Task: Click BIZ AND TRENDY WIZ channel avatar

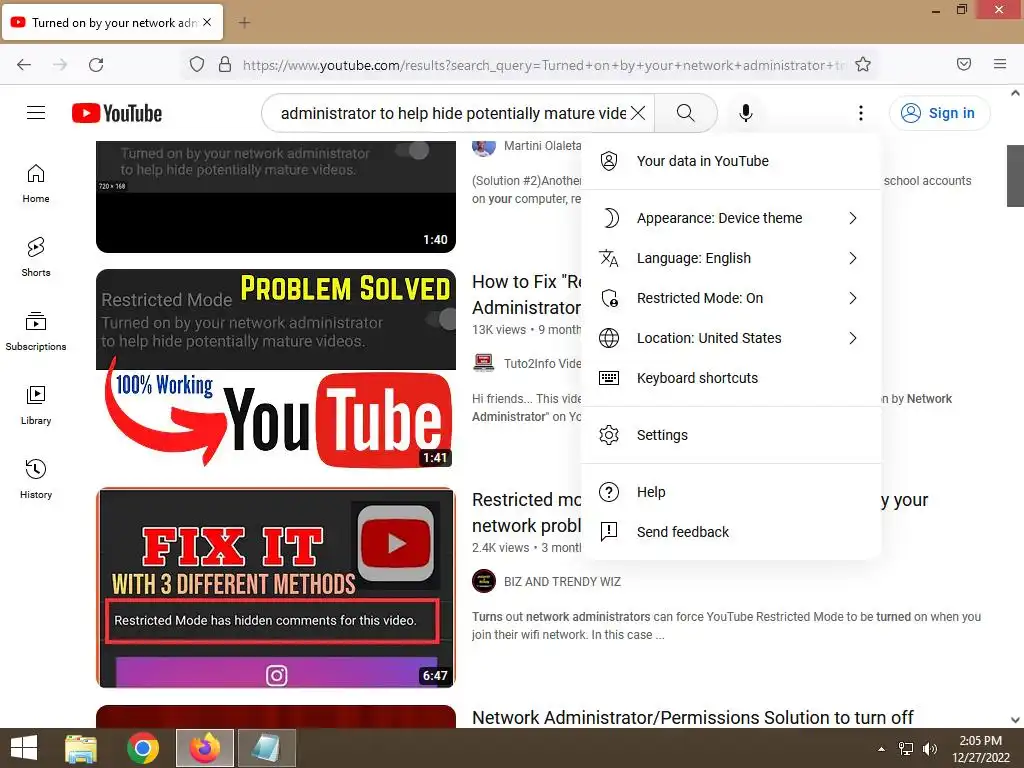Action: 484,581
